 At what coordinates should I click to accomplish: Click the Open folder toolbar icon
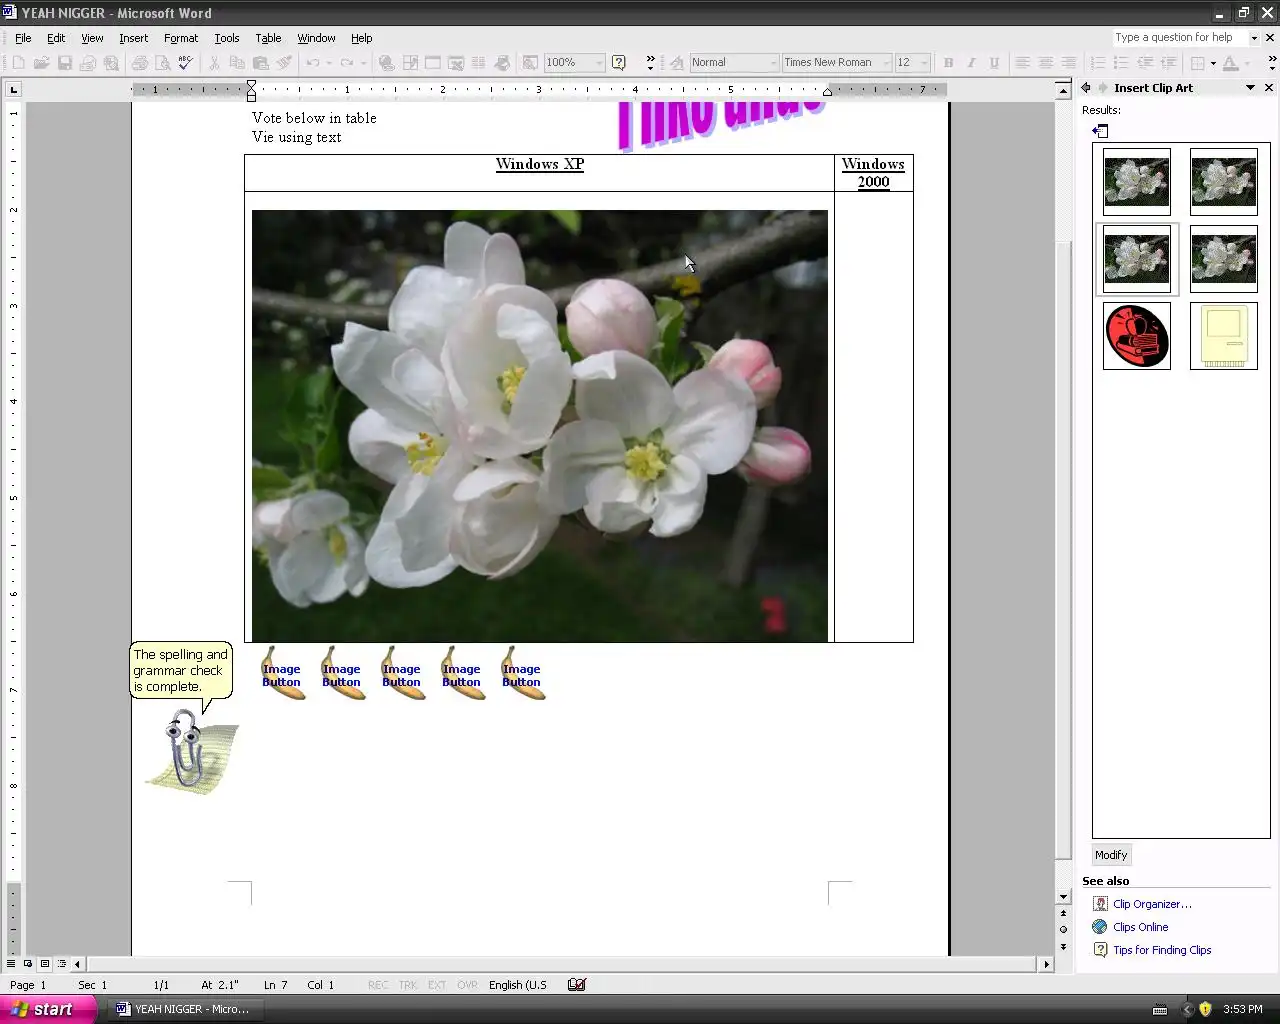(42, 62)
